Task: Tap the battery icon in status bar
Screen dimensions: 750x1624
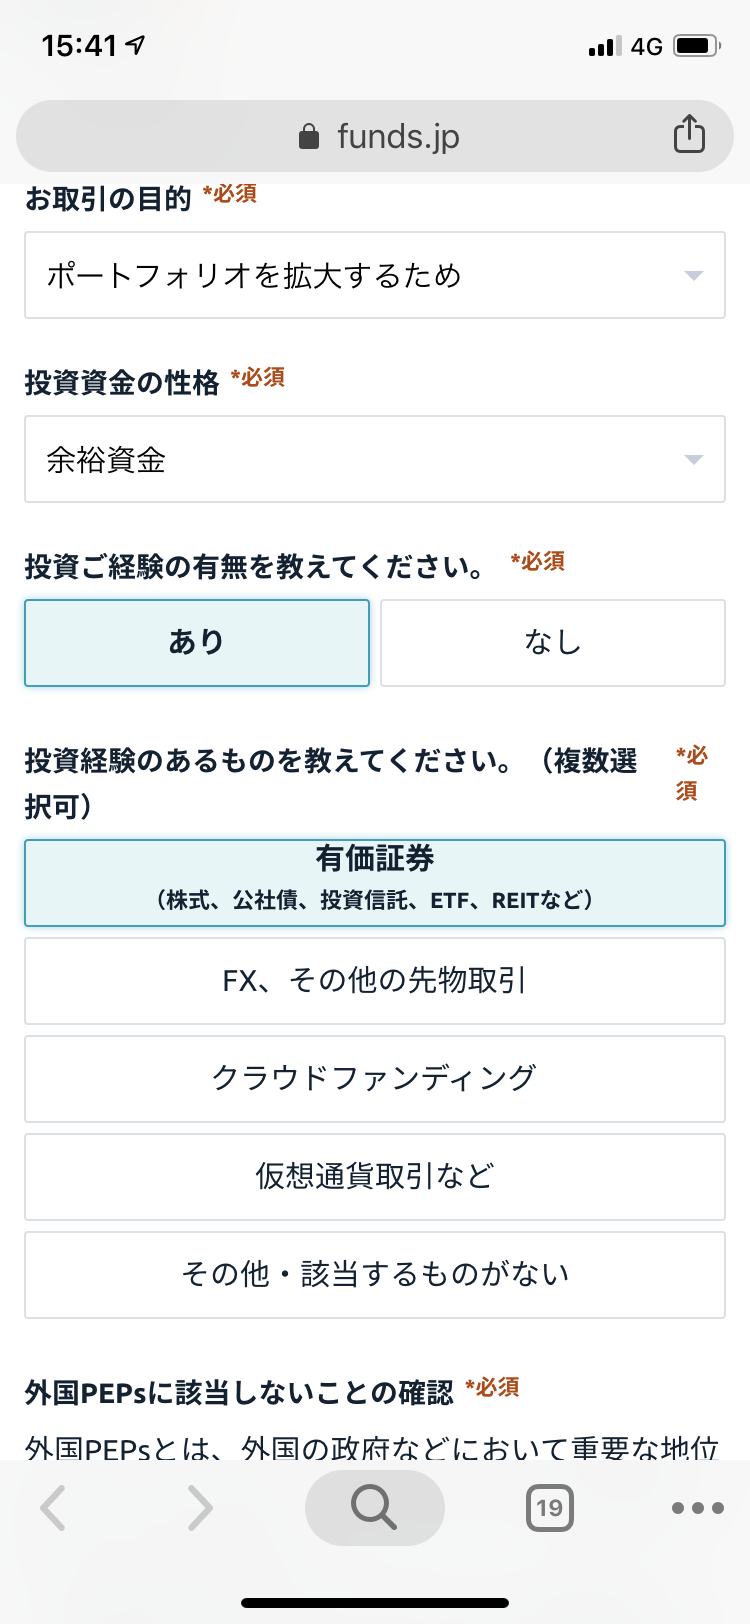Action: tap(697, 46)
